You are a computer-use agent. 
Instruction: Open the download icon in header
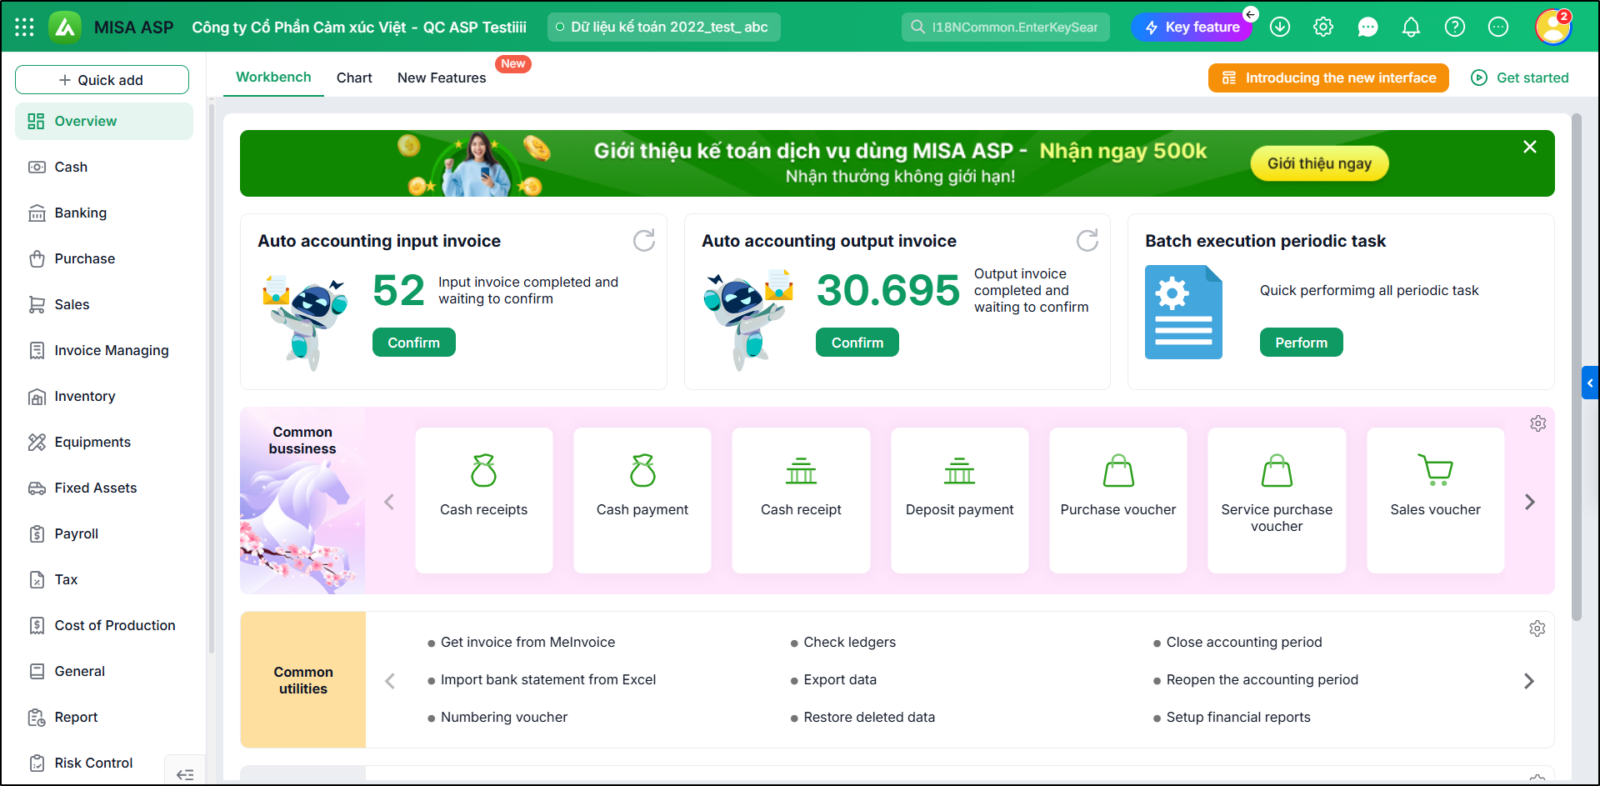tap(1280, 27)
